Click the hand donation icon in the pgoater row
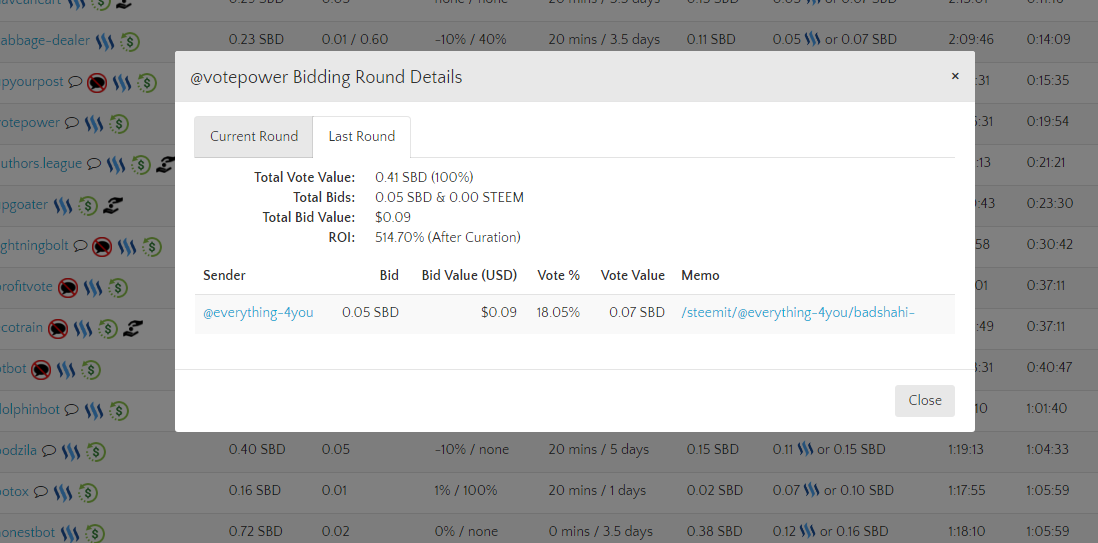The width and height of the screenshot is (1098, 543). [112, 205]
